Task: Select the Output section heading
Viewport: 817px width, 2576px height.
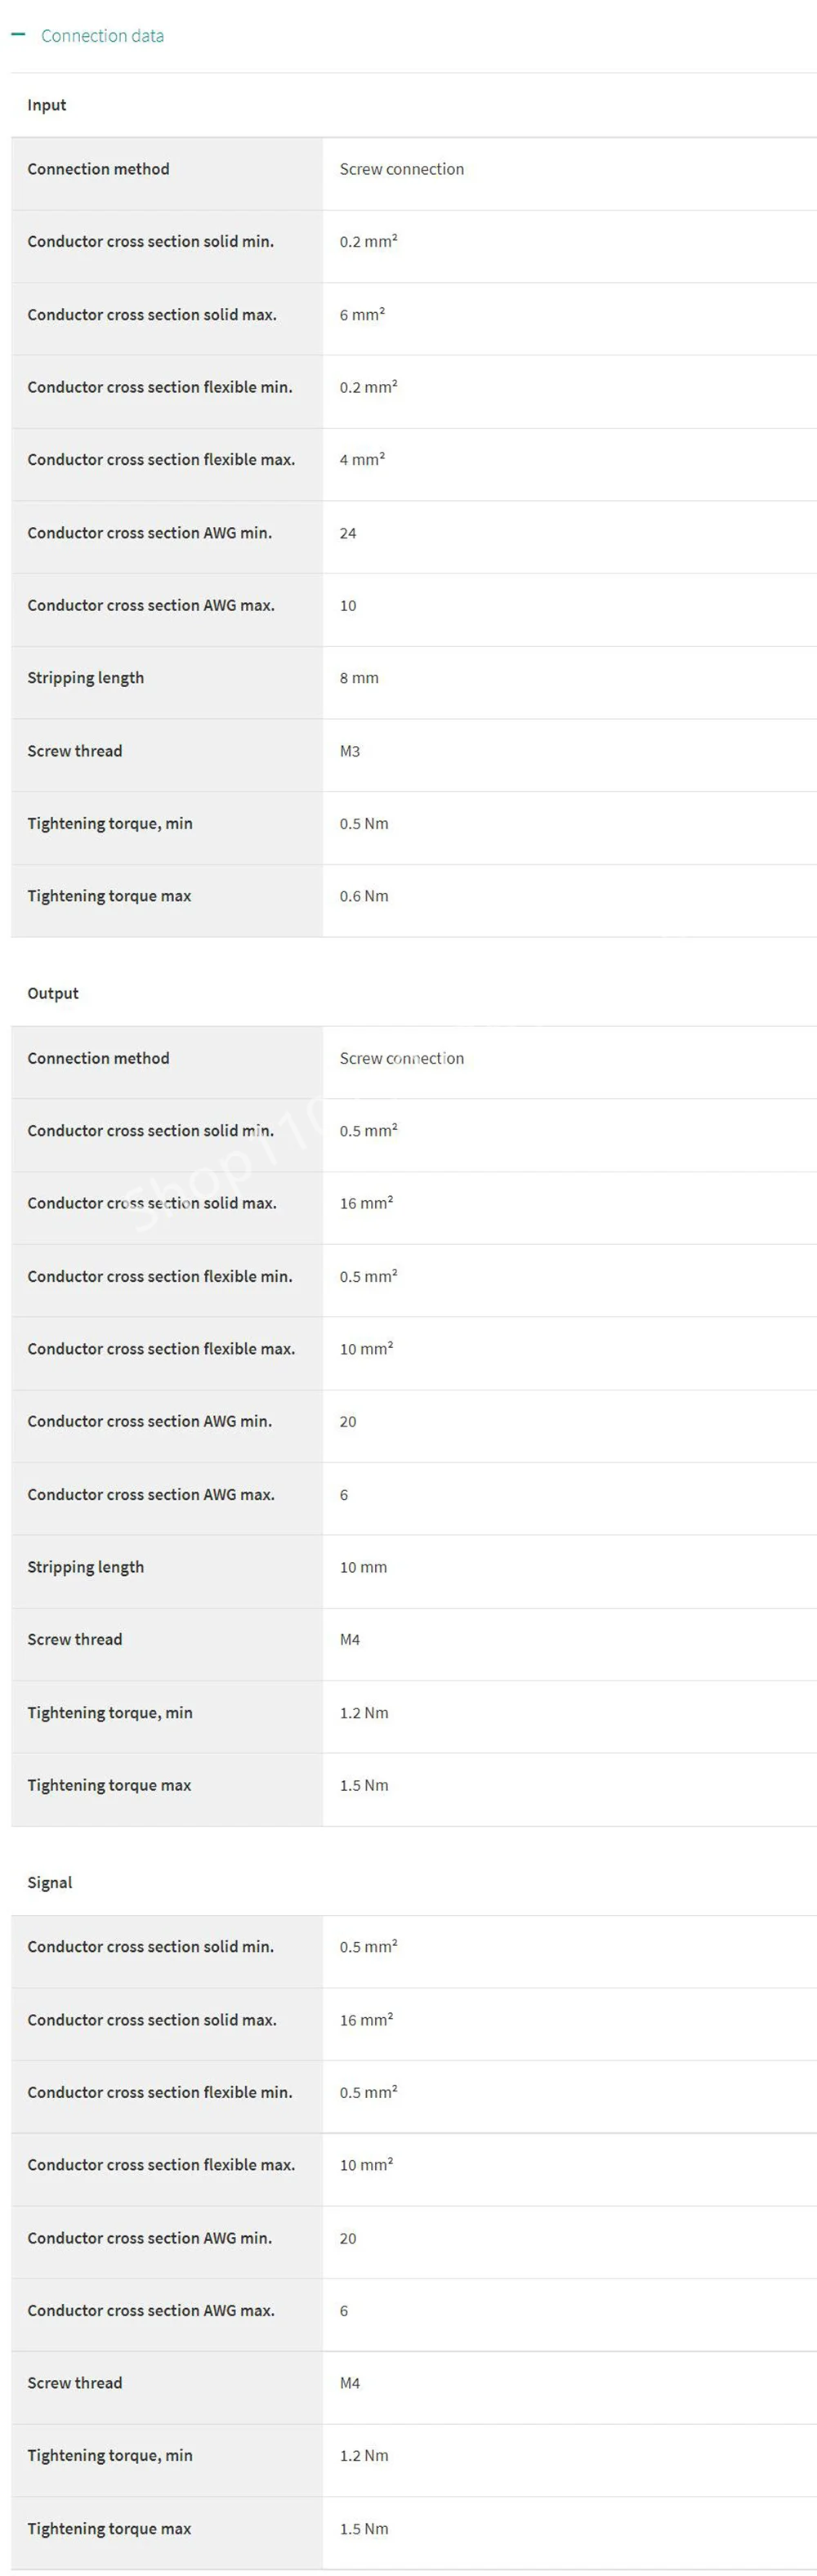Action: tap(53, 993)
